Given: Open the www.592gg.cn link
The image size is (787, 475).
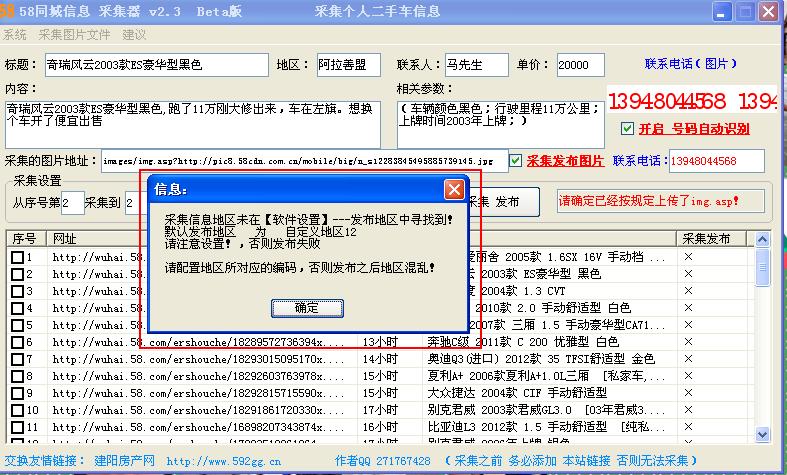Looking at the screenshot, I should coord(223,461).
